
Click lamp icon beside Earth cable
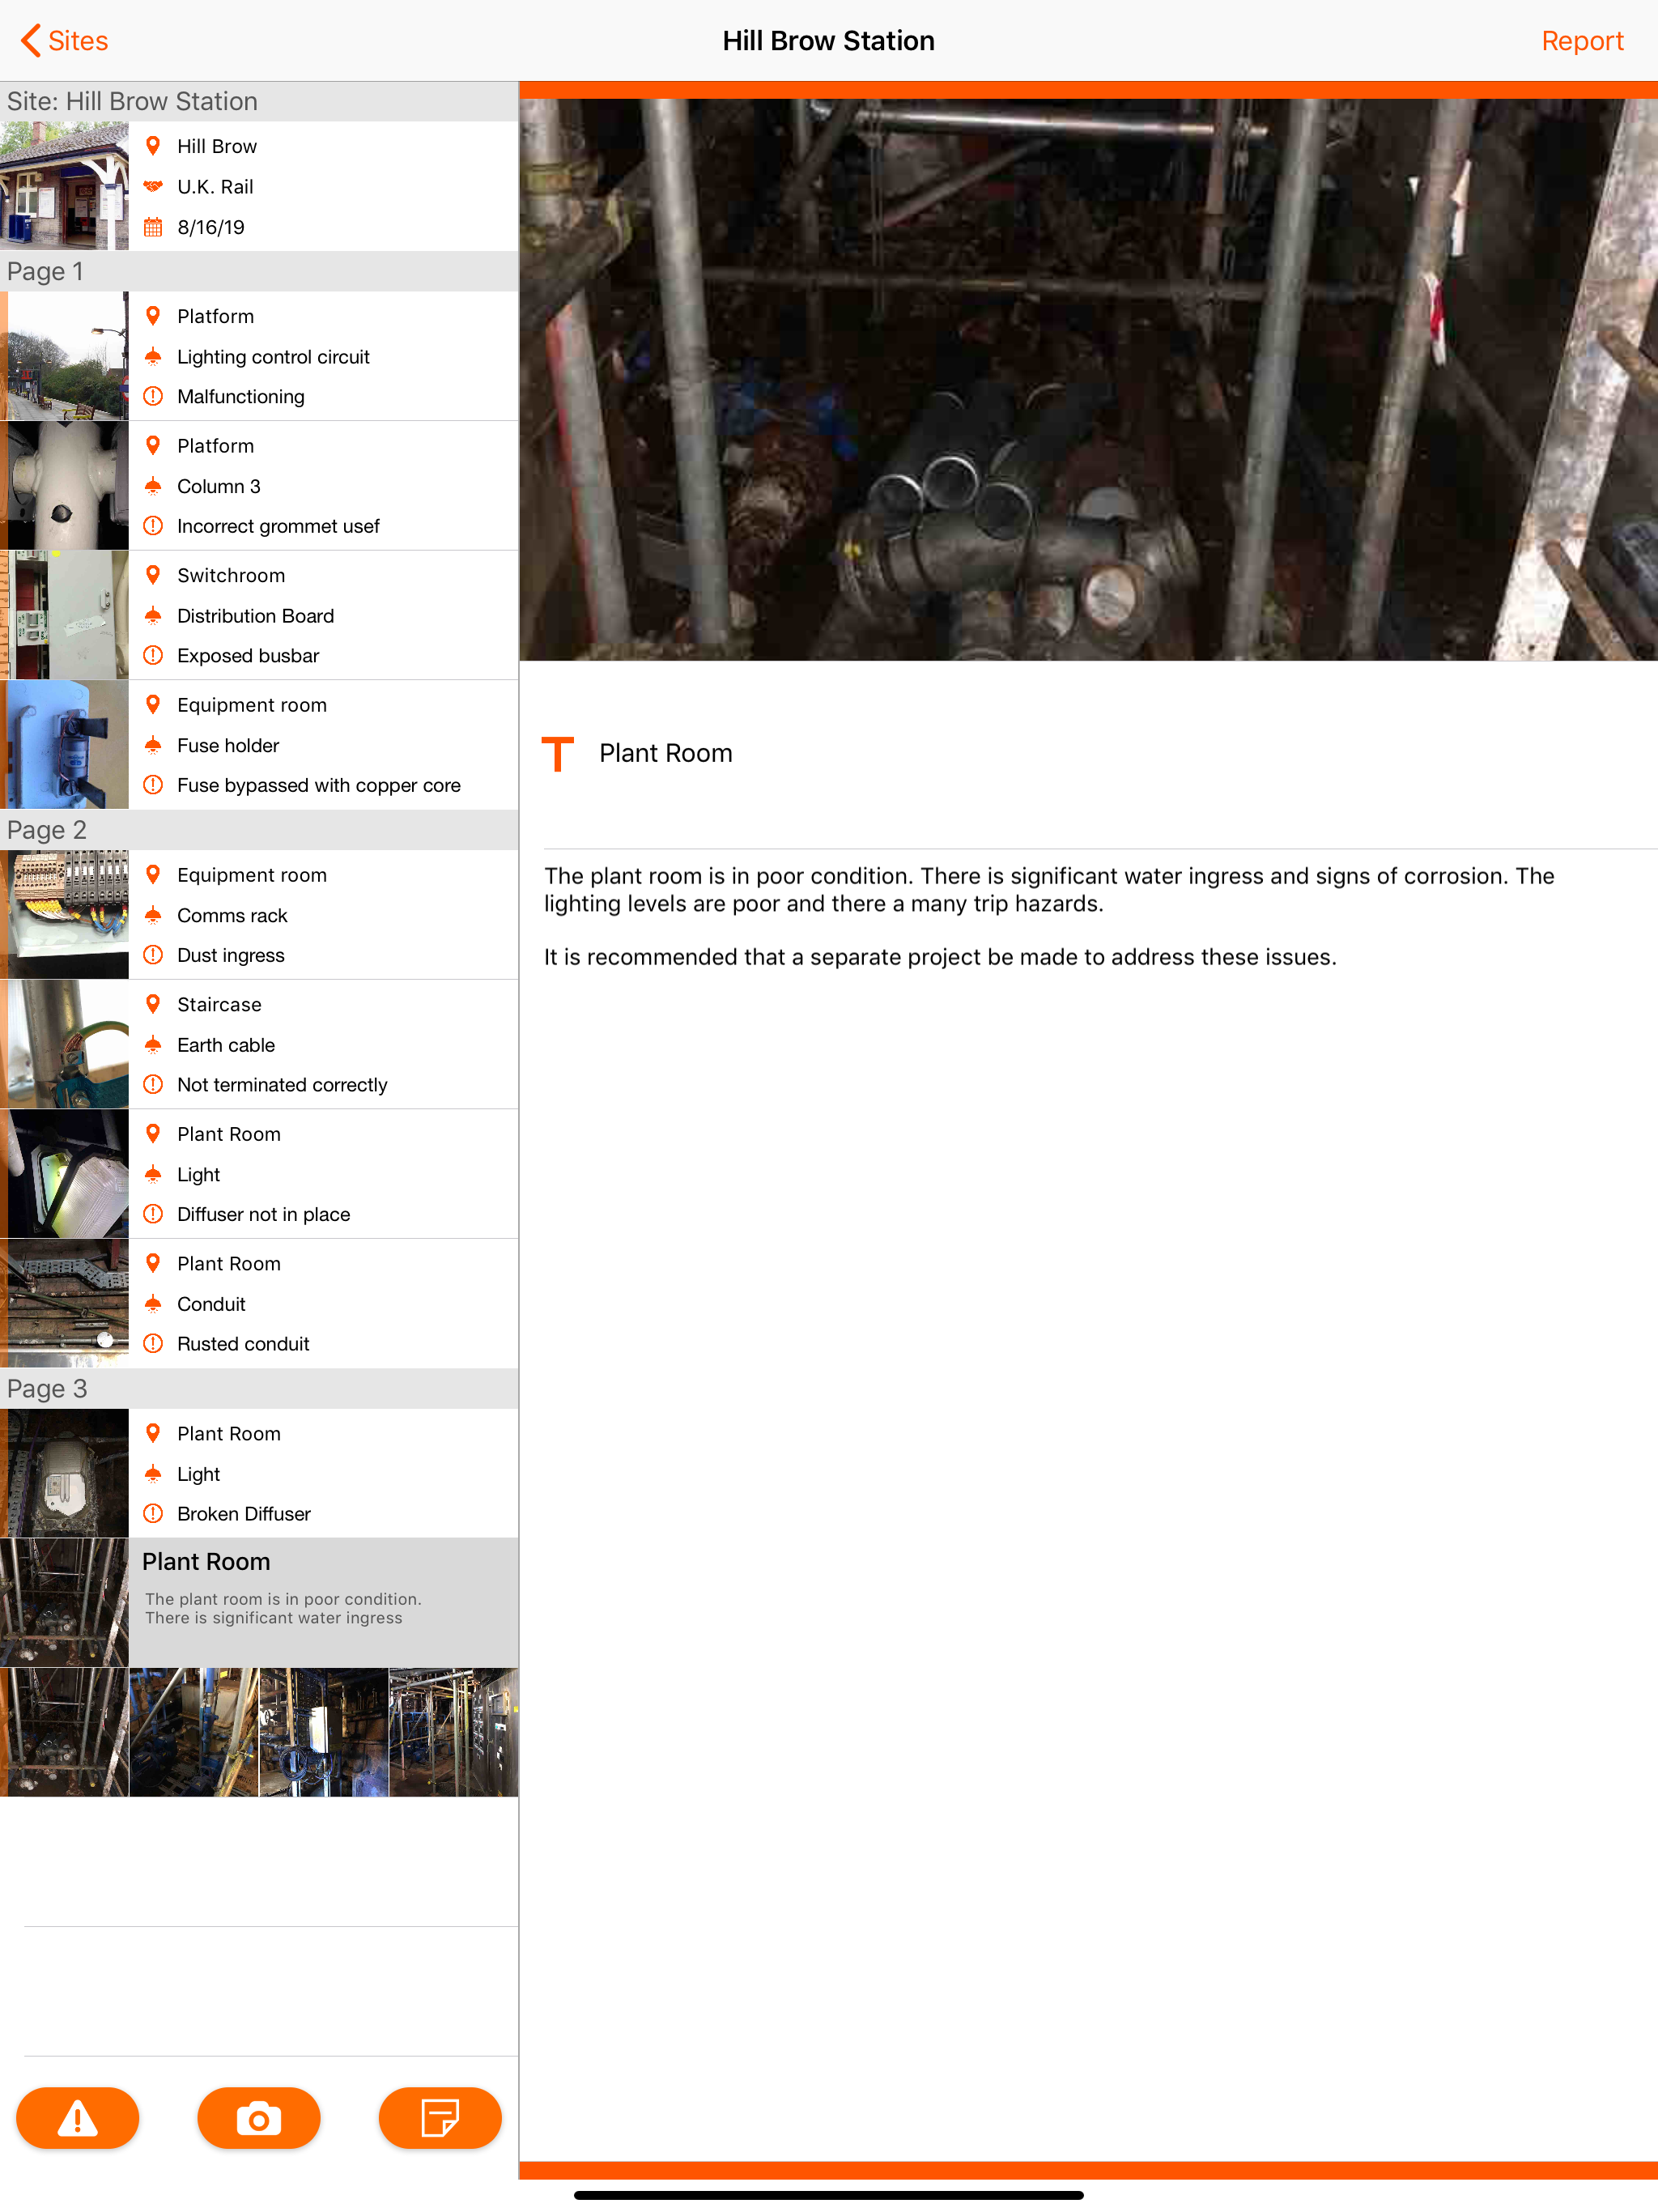[153, 1045]
